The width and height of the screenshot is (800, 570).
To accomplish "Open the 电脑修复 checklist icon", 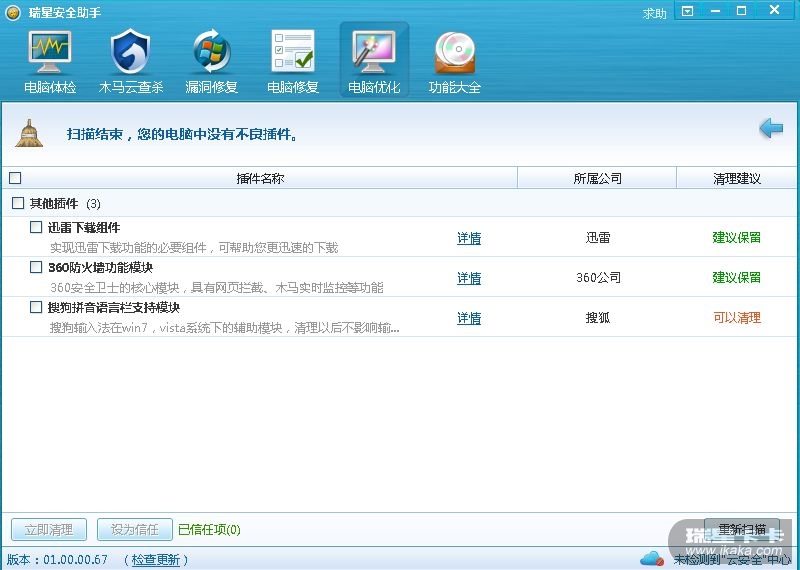I will (x=293, y=61).
